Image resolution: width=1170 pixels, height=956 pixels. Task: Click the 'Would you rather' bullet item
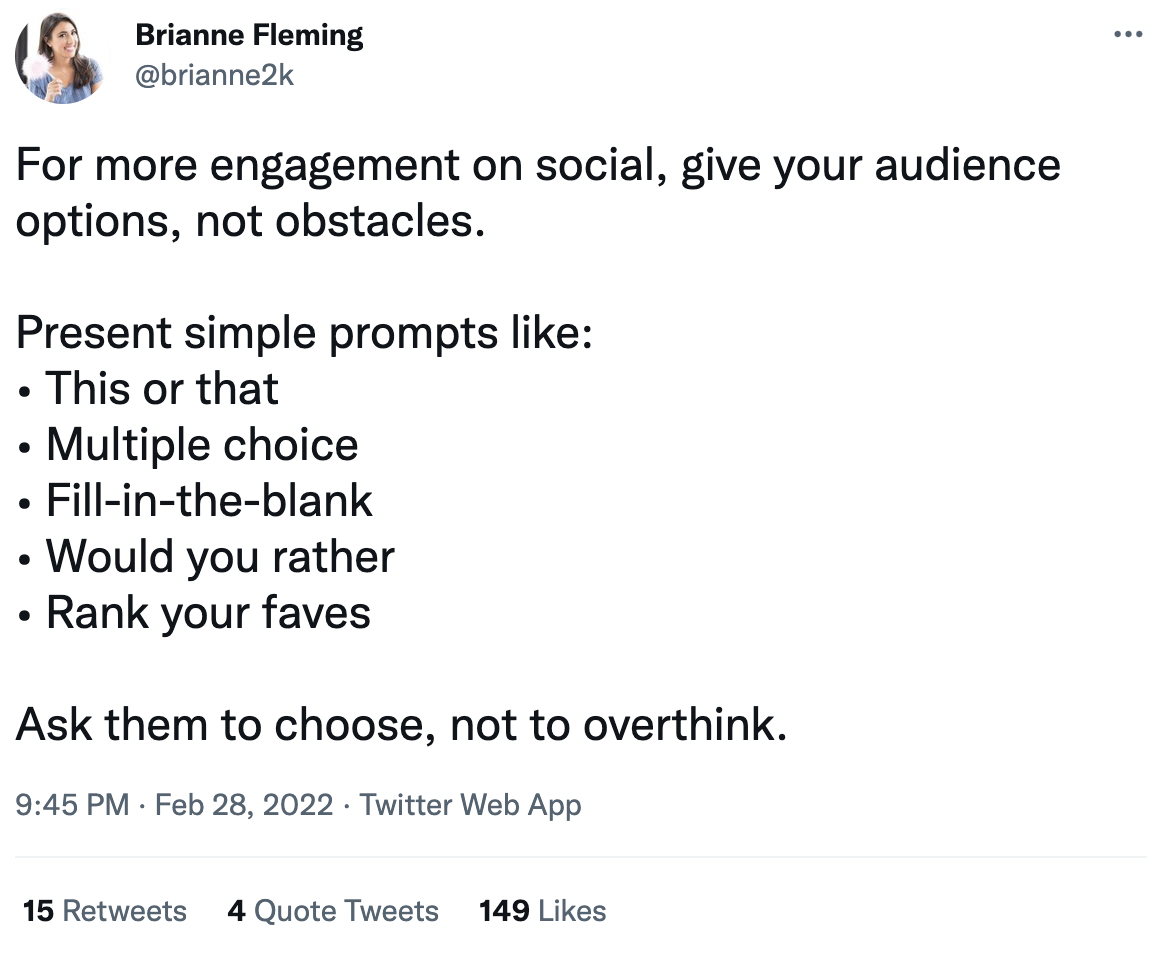point(220,557)
